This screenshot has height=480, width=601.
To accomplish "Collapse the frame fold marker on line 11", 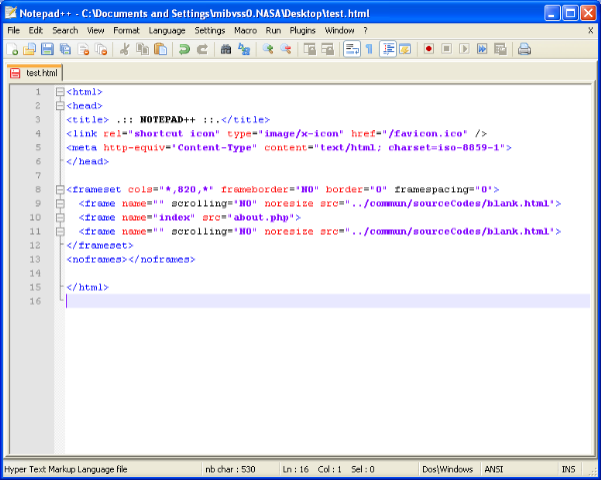I will (x=60, y=231).
